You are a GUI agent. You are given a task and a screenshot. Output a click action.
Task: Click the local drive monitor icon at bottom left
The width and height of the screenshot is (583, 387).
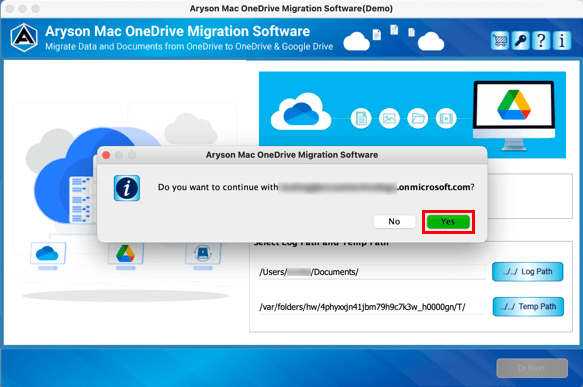pyautogui.click(x=203, y=256)
